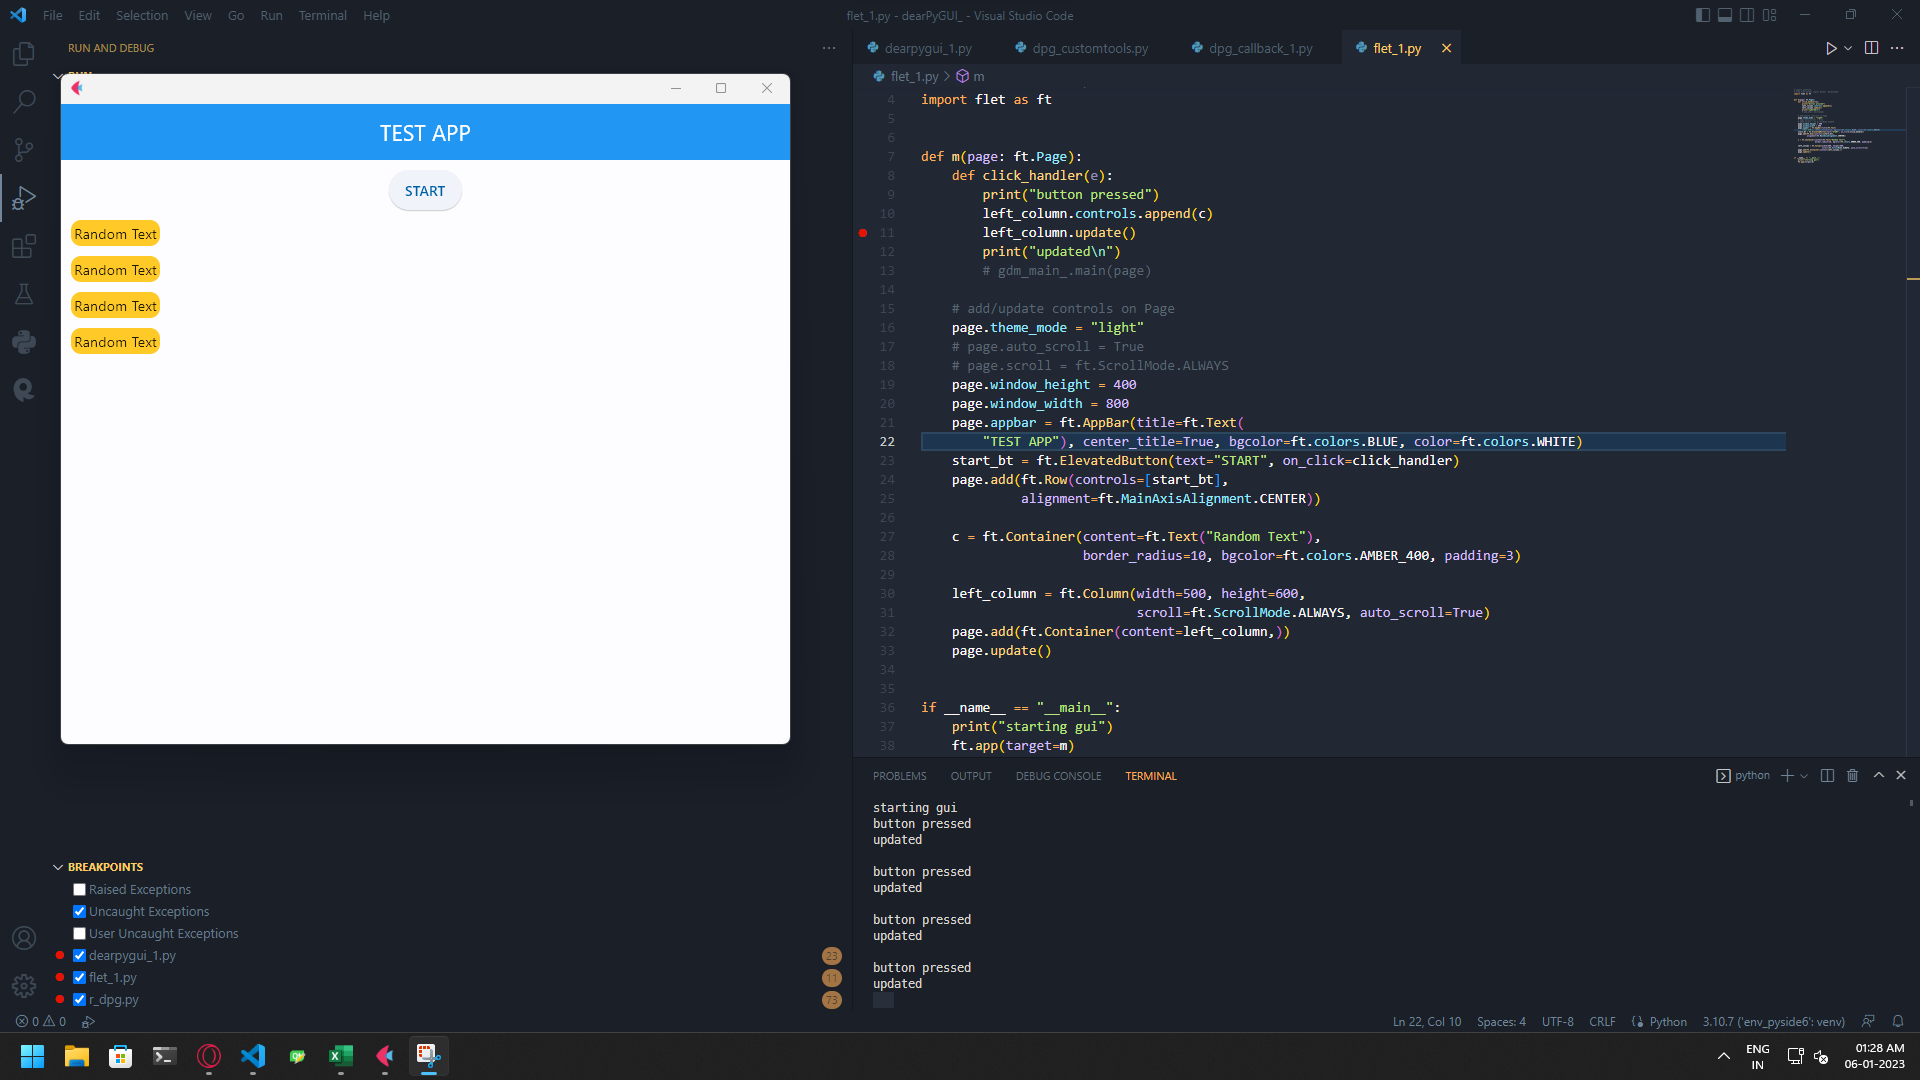This screenshot has height=1080, width=1920.
Task: Open the Terminal menu
Action: coord(323,15)
